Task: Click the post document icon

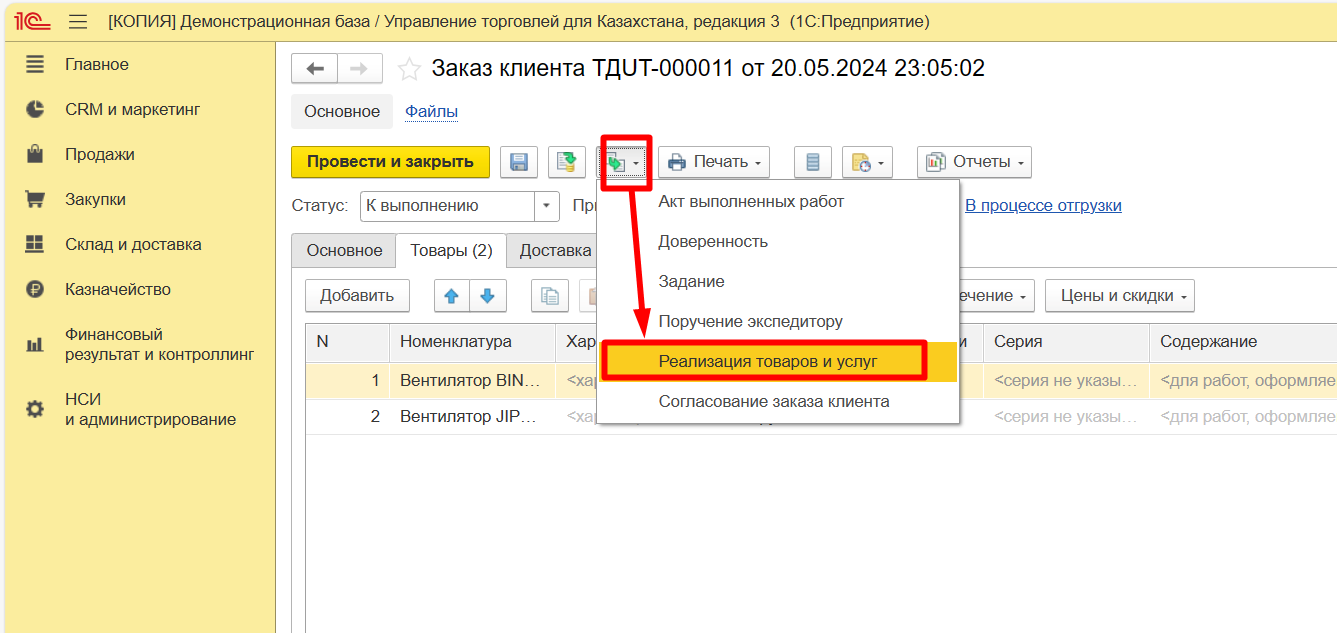Action: click(x=567, y=162)
